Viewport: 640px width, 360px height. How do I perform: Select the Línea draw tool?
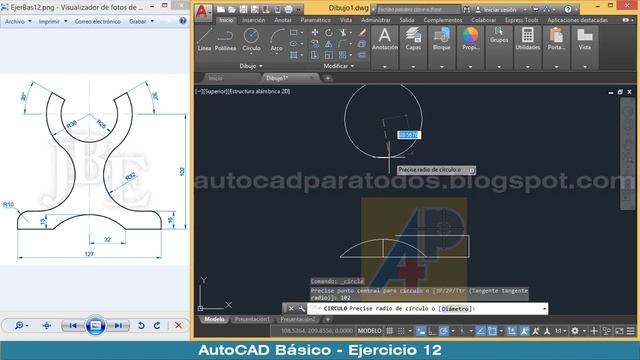(204, 40)
